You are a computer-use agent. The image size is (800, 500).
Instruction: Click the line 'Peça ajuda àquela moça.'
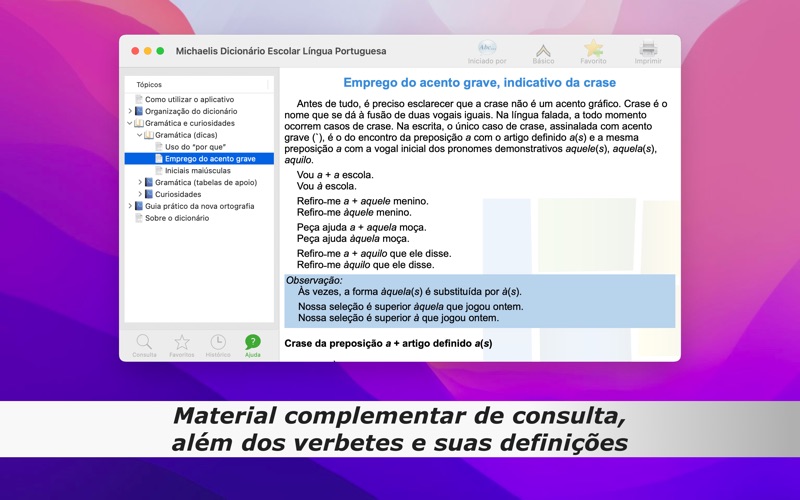[353, 238]
